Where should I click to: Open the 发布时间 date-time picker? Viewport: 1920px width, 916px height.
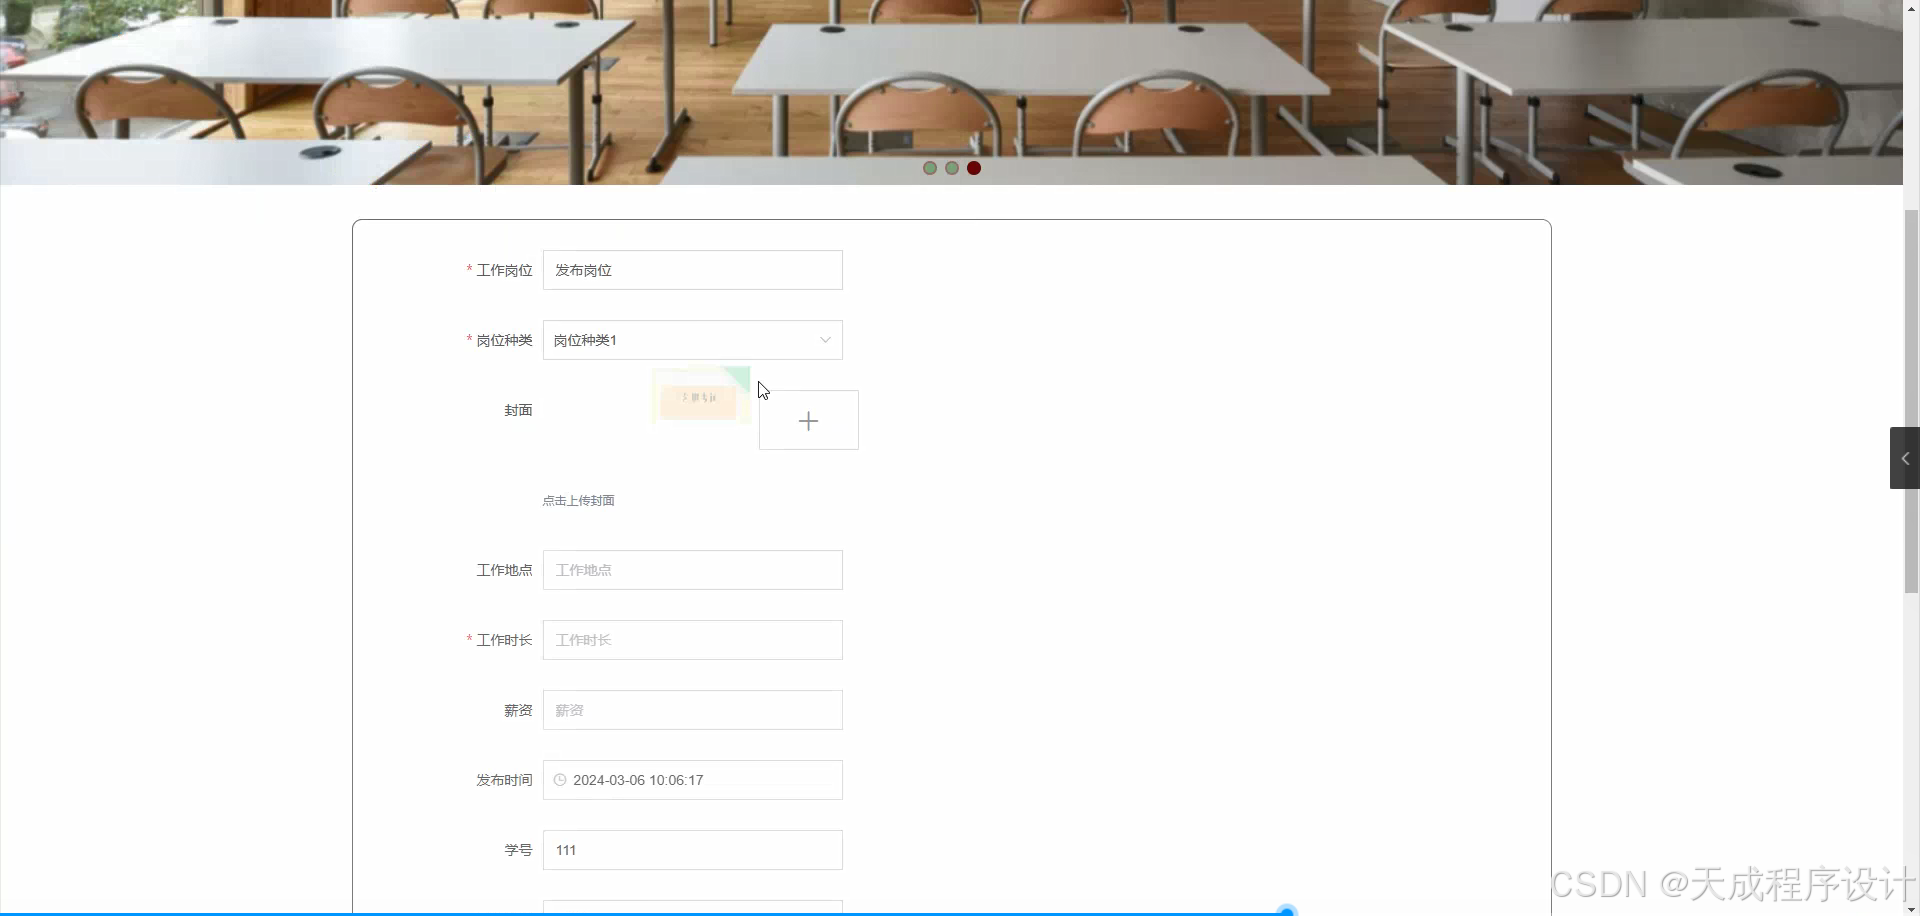692,780
